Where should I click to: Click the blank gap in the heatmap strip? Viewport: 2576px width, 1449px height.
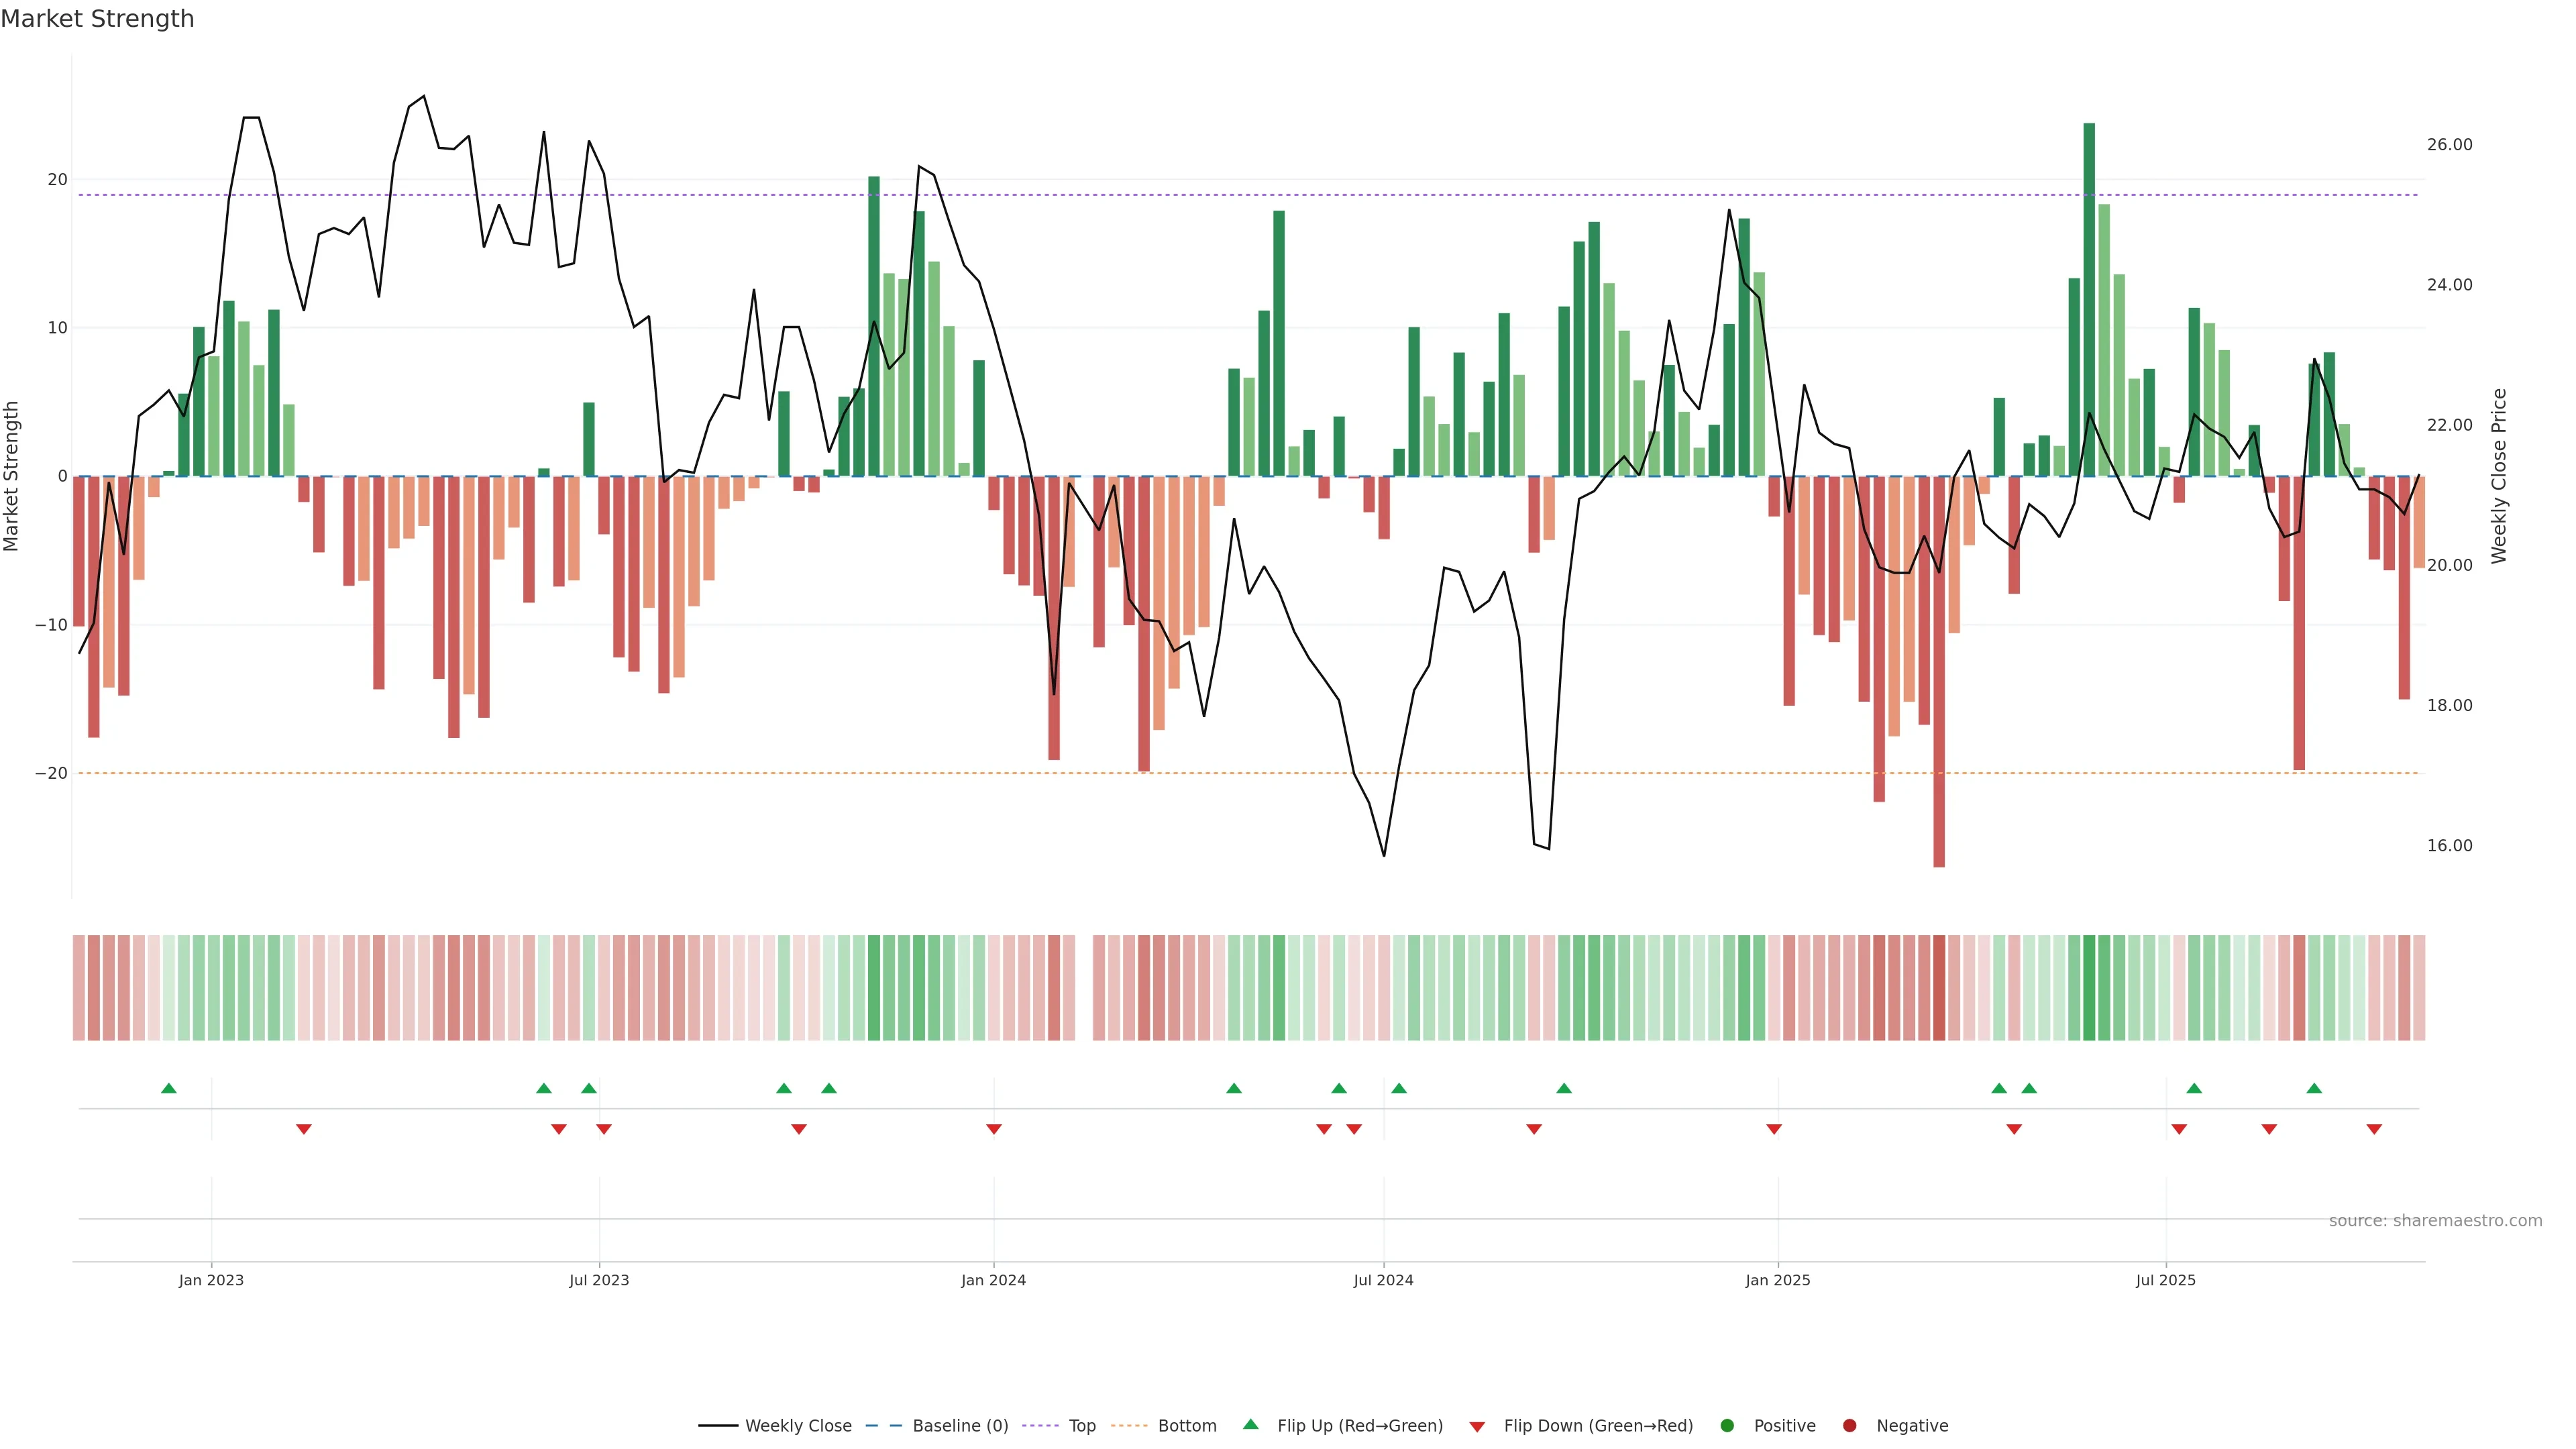tap(1084, 987)
